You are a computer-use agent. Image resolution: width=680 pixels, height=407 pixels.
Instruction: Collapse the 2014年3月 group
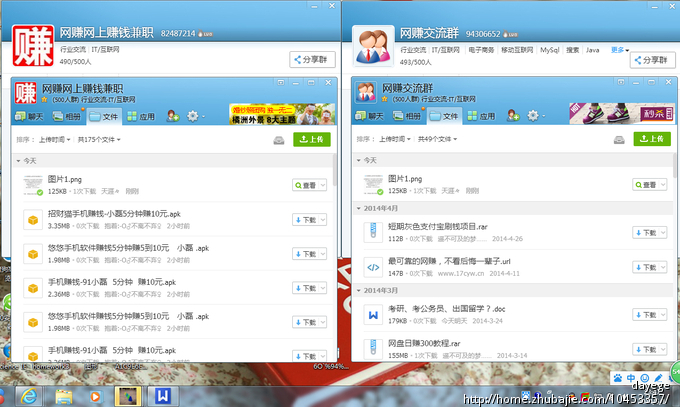tap(359, 290)
